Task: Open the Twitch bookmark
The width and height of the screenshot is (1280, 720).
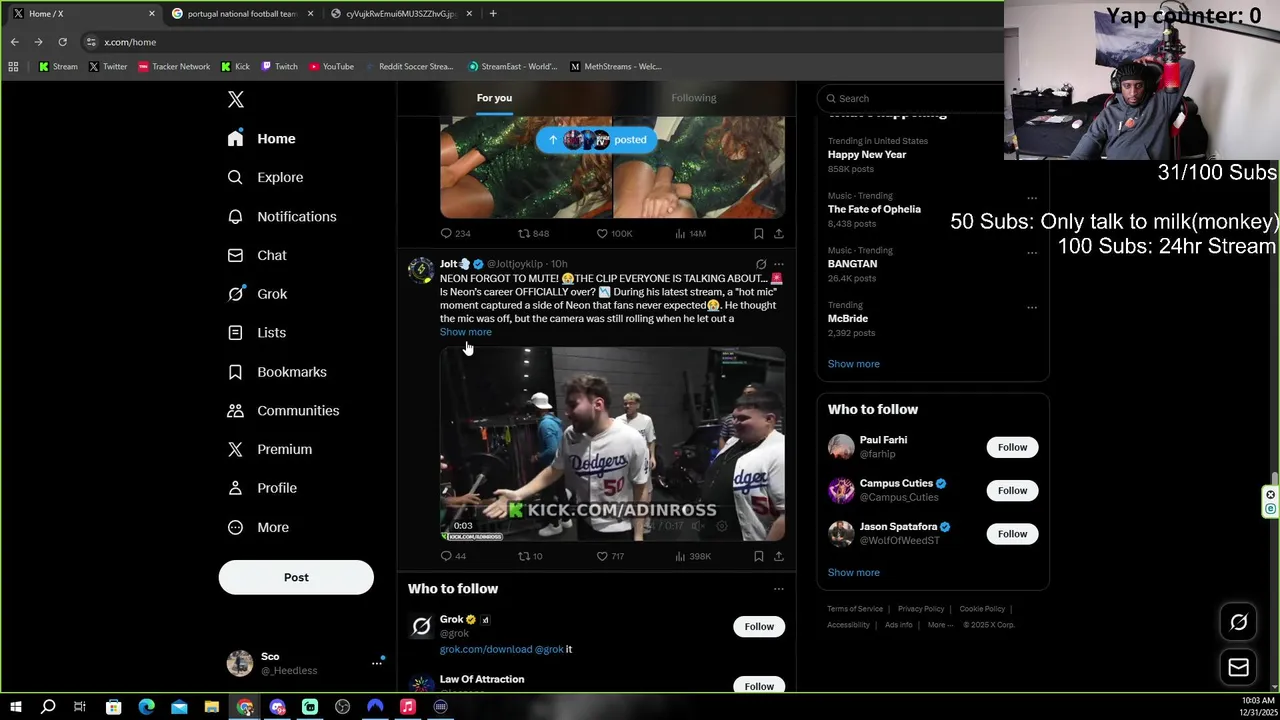Action: pos(279,66)
